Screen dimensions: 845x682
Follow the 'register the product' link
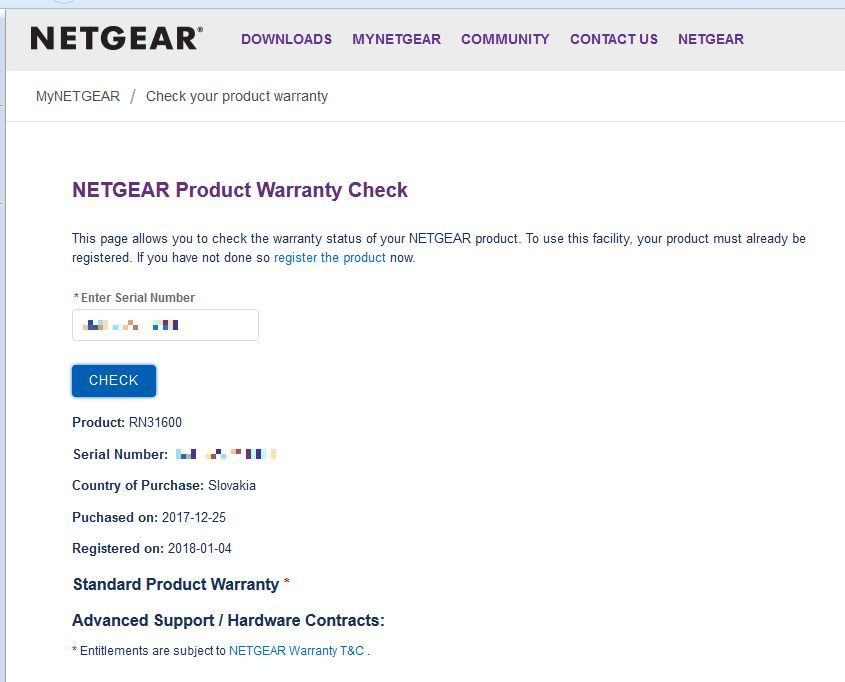click(329, 258)
